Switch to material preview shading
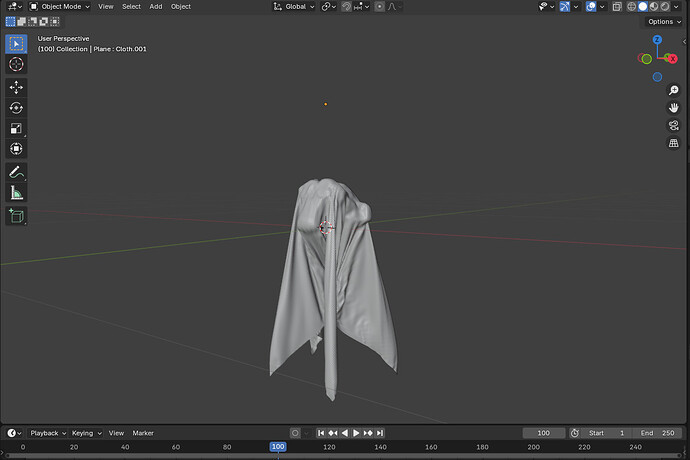 654,7
